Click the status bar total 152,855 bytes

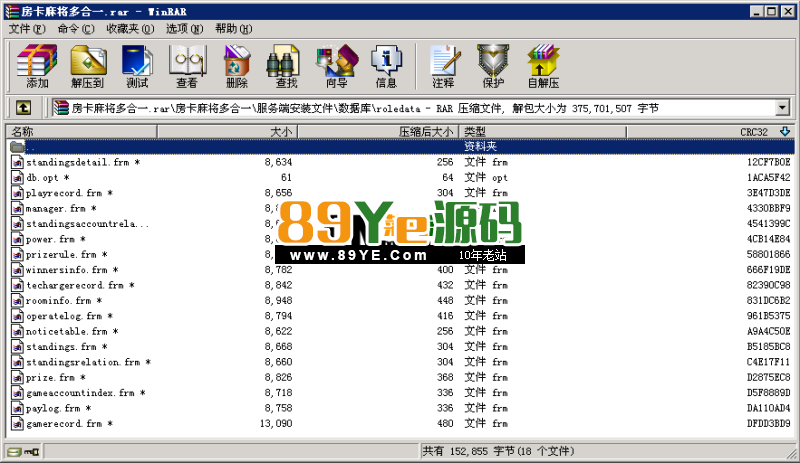point(498,451)
